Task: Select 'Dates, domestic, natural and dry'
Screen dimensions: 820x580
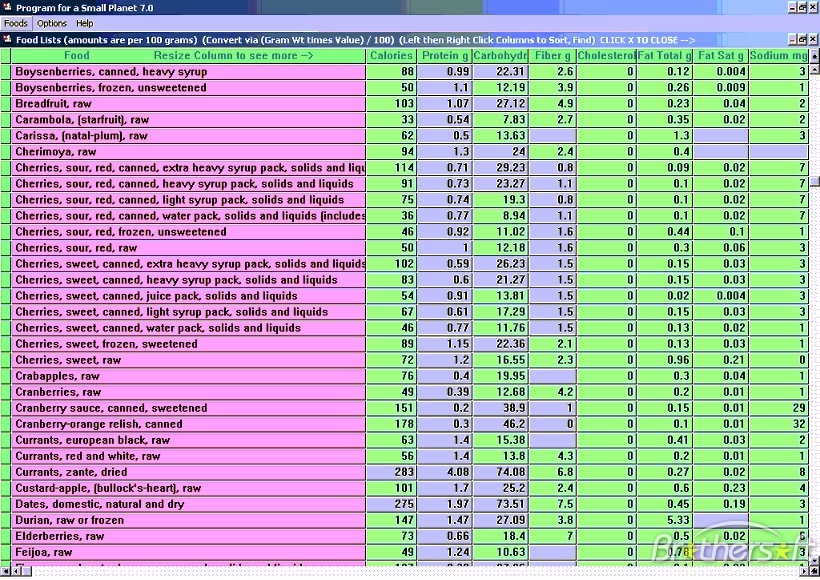Action: pyautogui.click(x=188, y=504)
